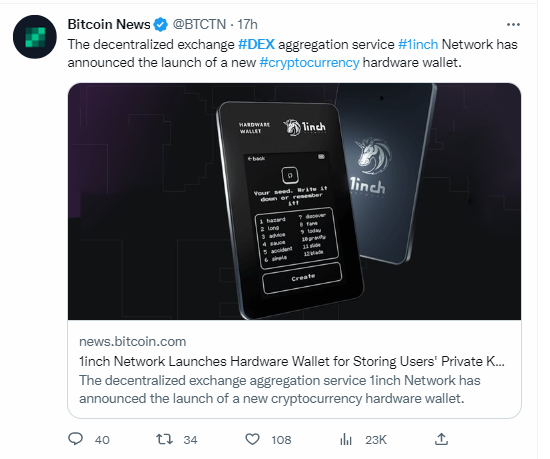Image resolution: width=550 pixels, height=459 pixels.
Task: Open the 1inch hardware wallet preview image
Action: (x=294, y=201)
